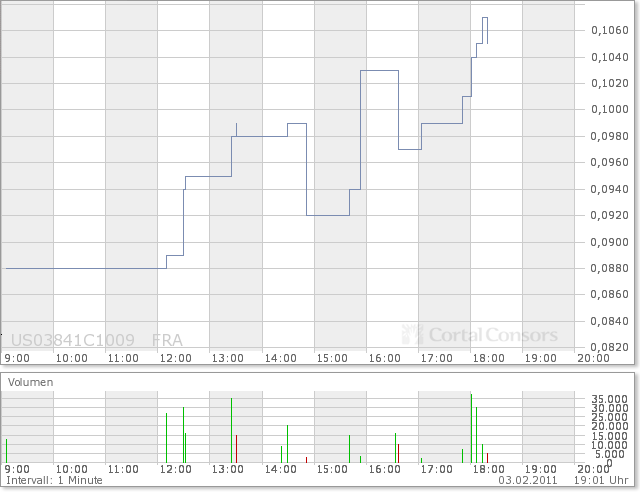Click the green volume bar at 9:00
The image size is (640, 492).
[7, 451]
